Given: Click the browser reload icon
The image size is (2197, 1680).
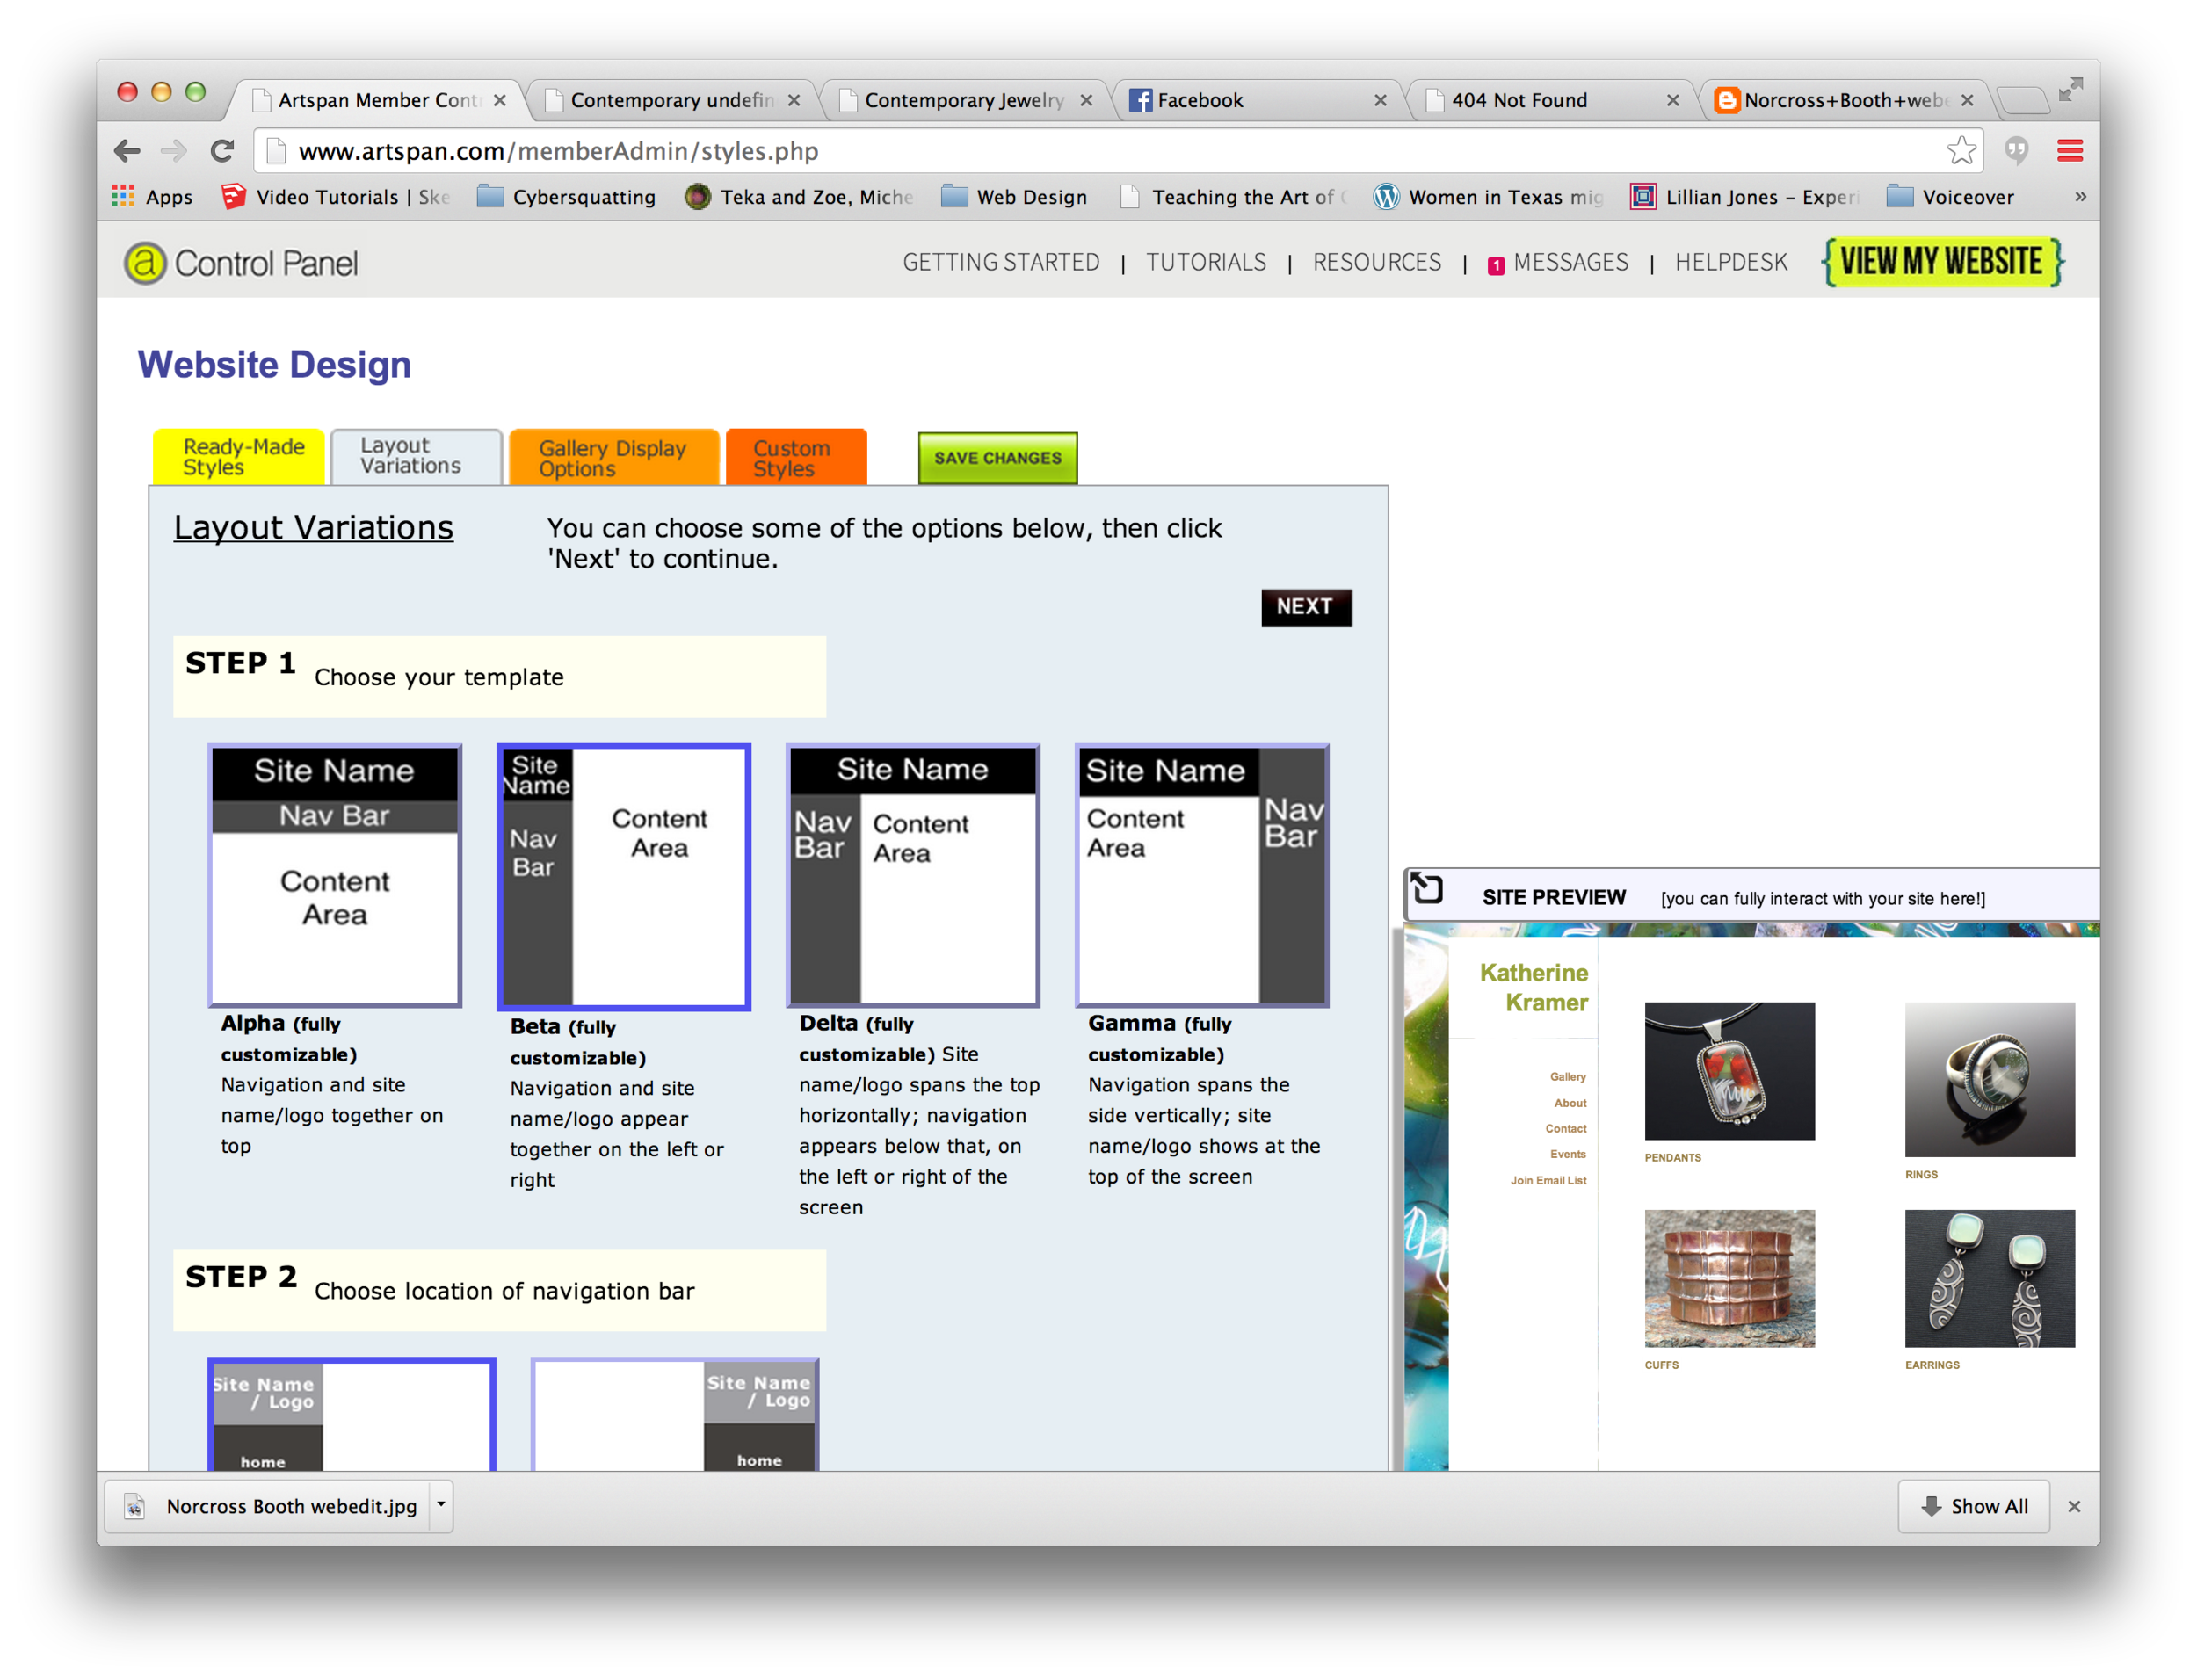Looking at the screenshot, I should pyautogui.click(x=222, y=151).
